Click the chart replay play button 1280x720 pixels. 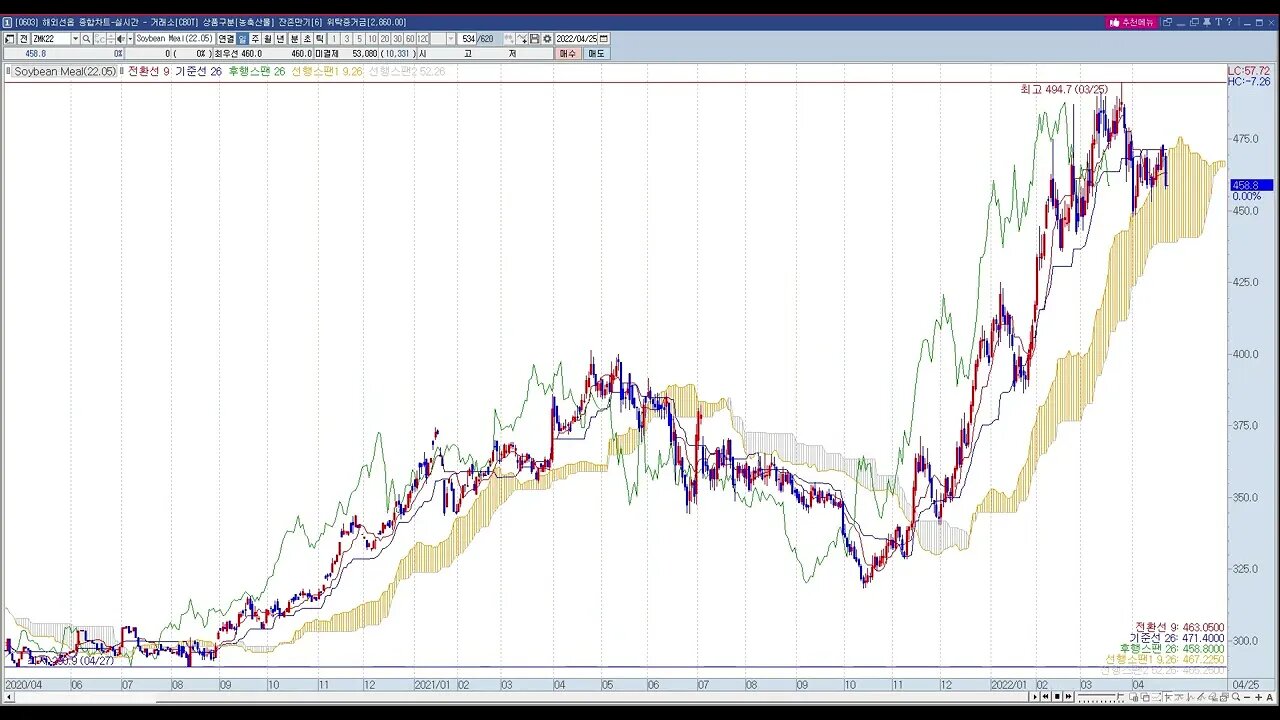tap(1035, 696)
